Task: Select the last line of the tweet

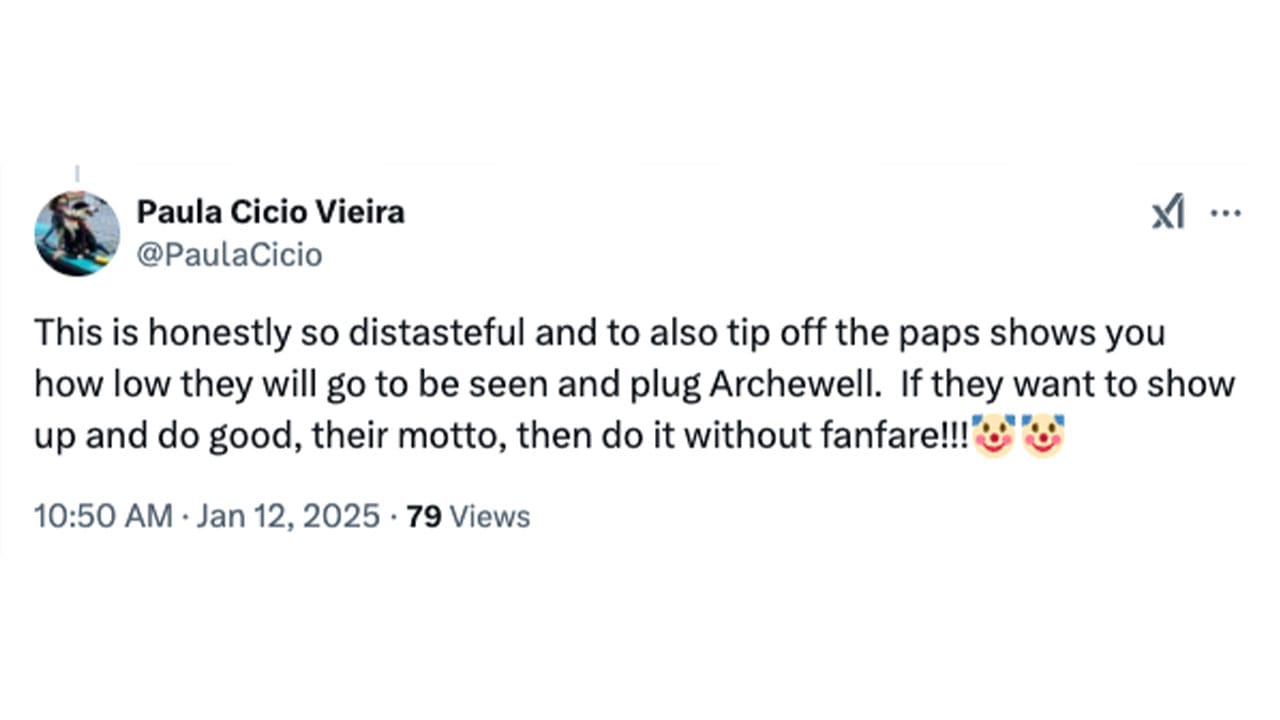Action: click(500, 436)
